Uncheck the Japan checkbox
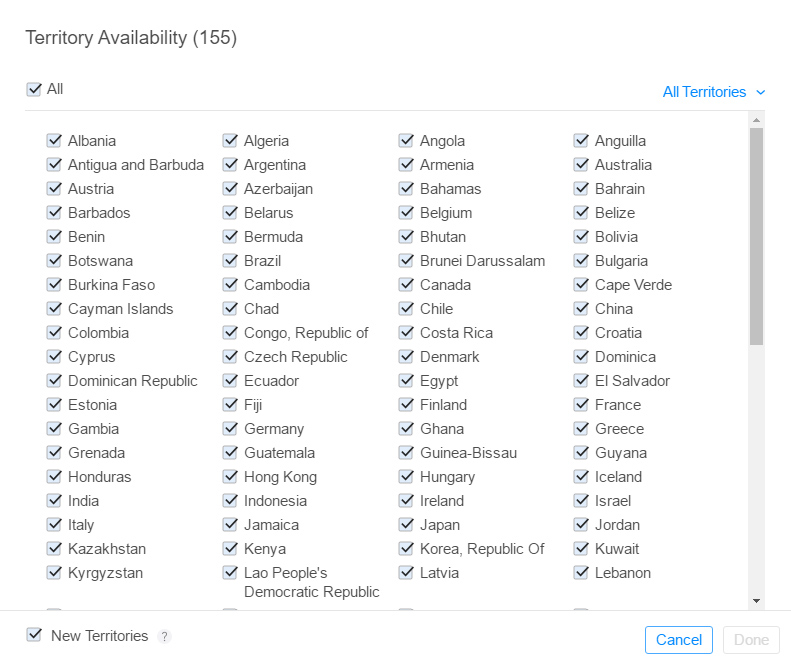The image size is (791, 664). point(406,525)
